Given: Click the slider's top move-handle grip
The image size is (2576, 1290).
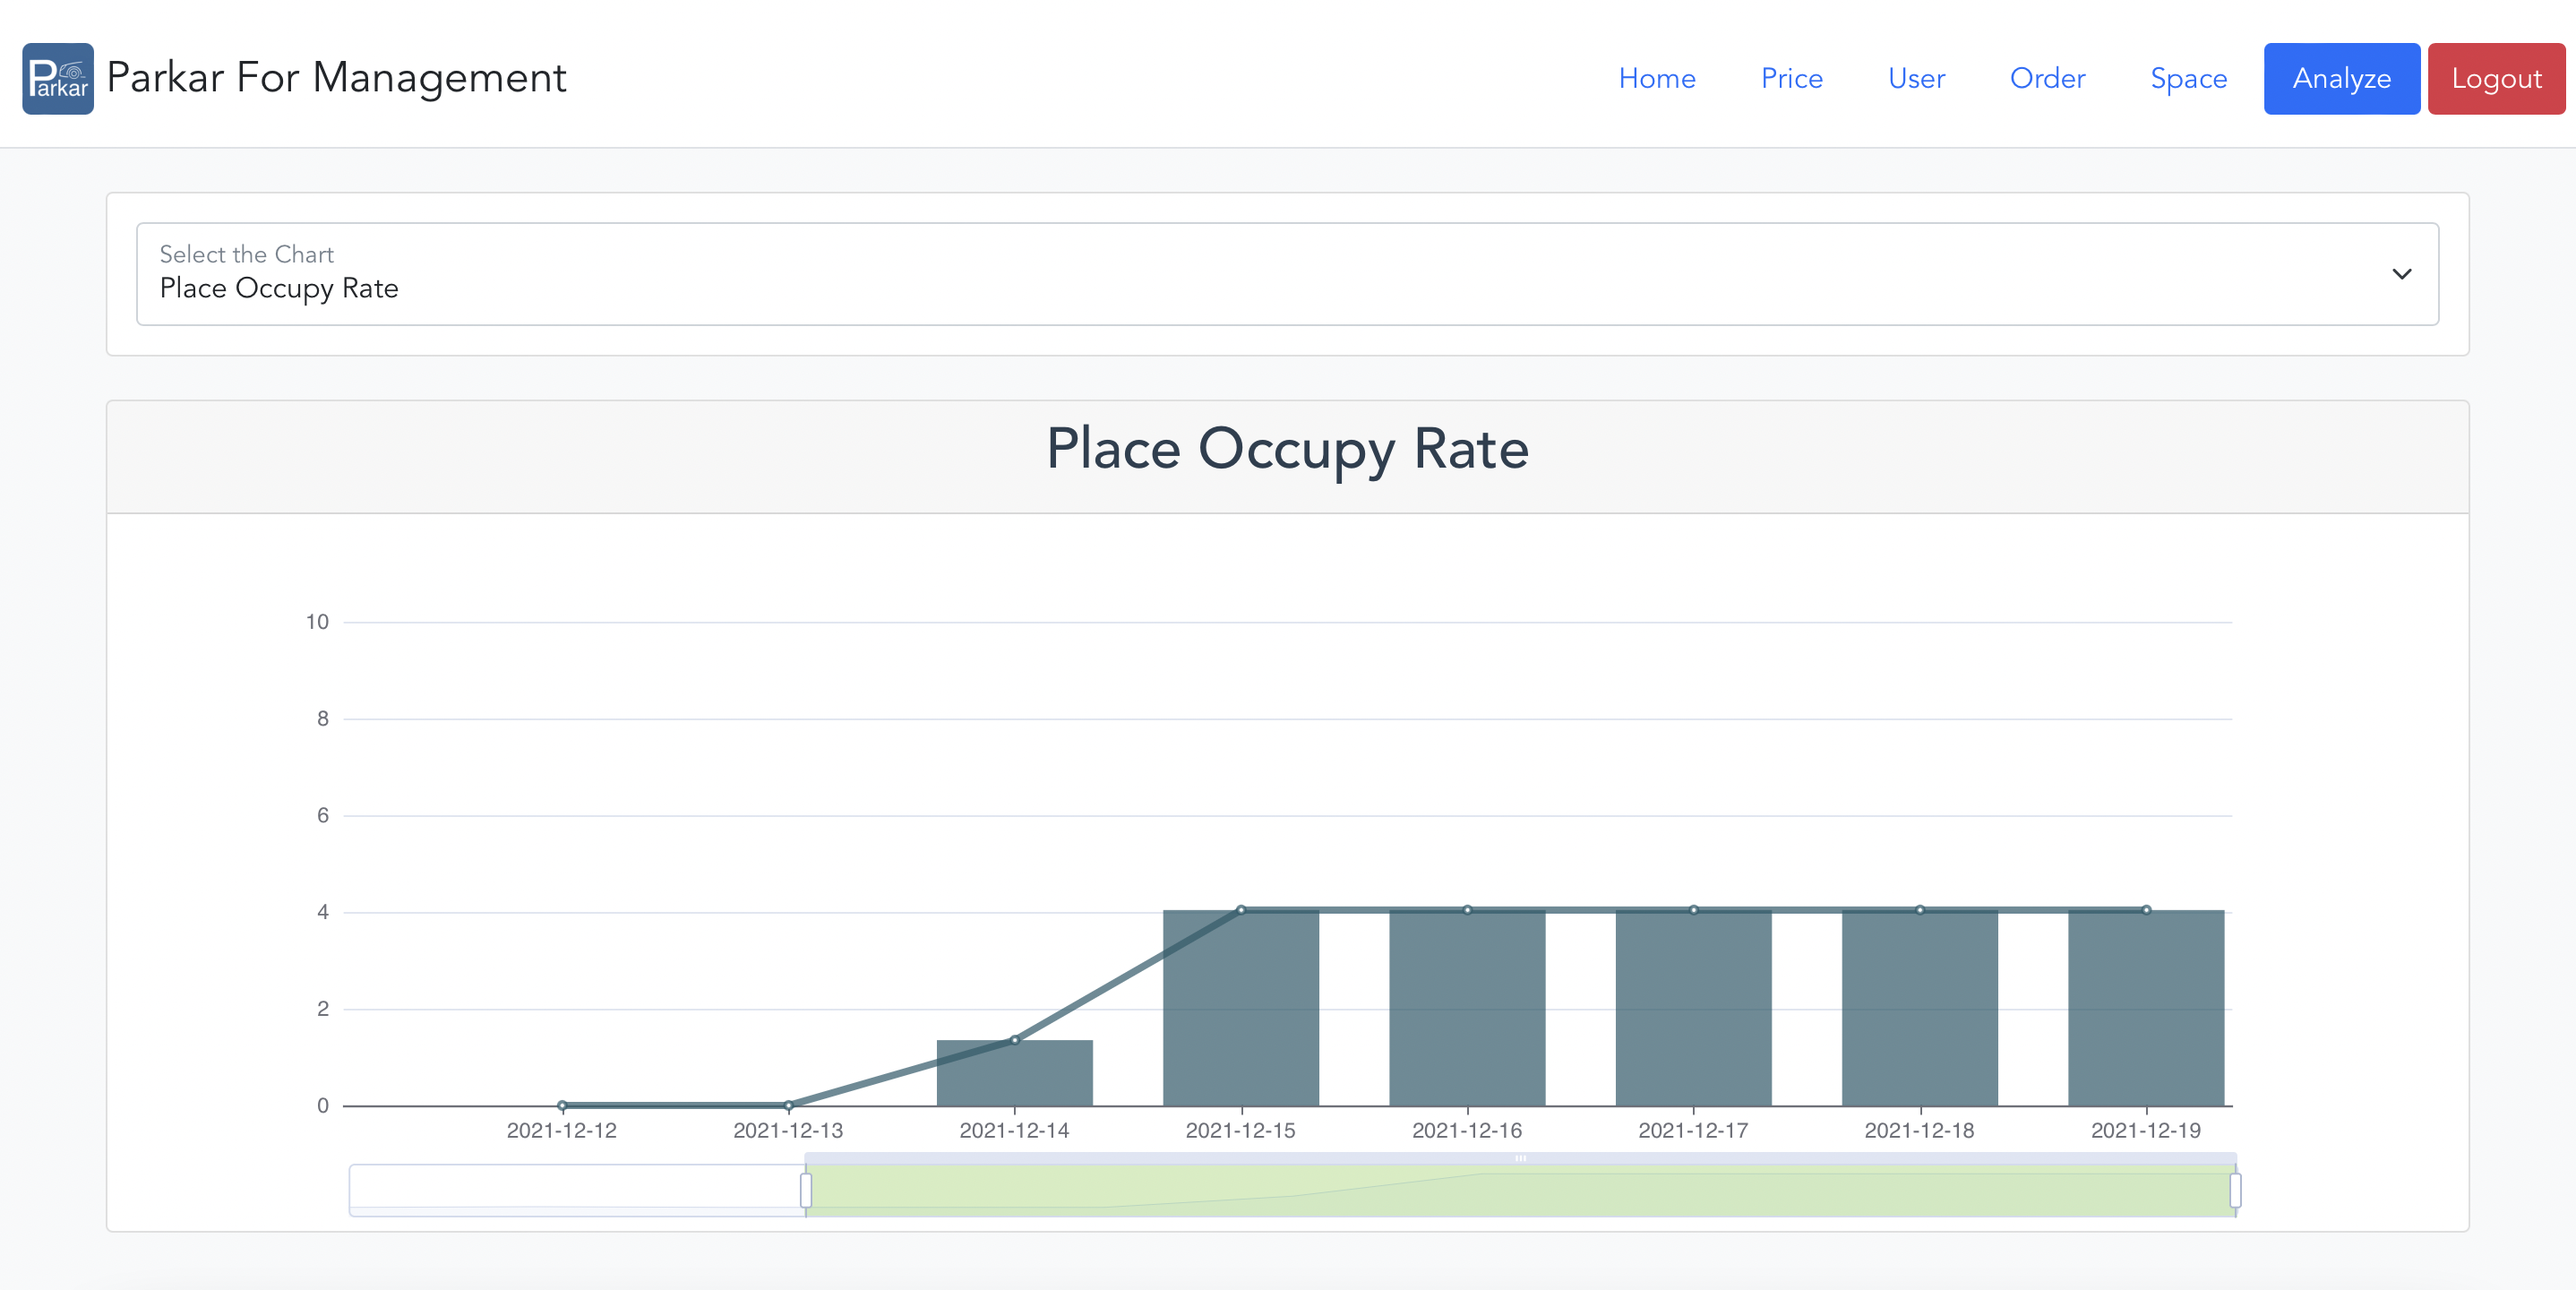Looking at the screenshot, I should click(x=1520, y=1158).
